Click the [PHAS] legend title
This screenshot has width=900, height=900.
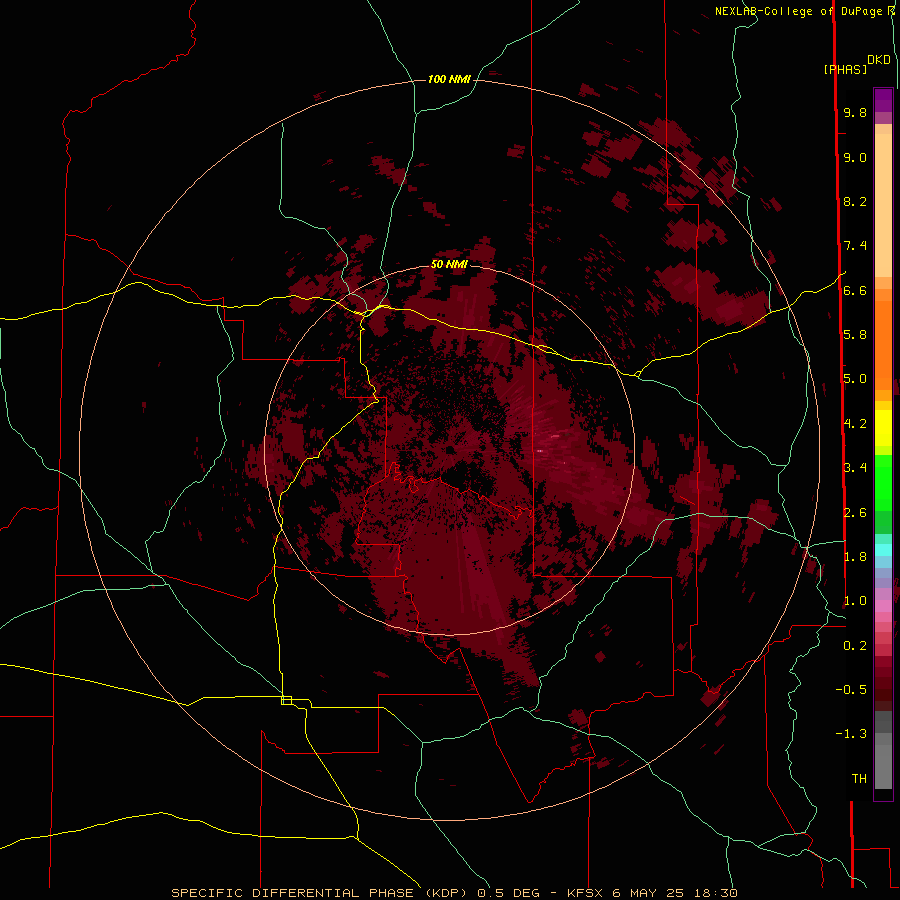(x=845, y=70)
